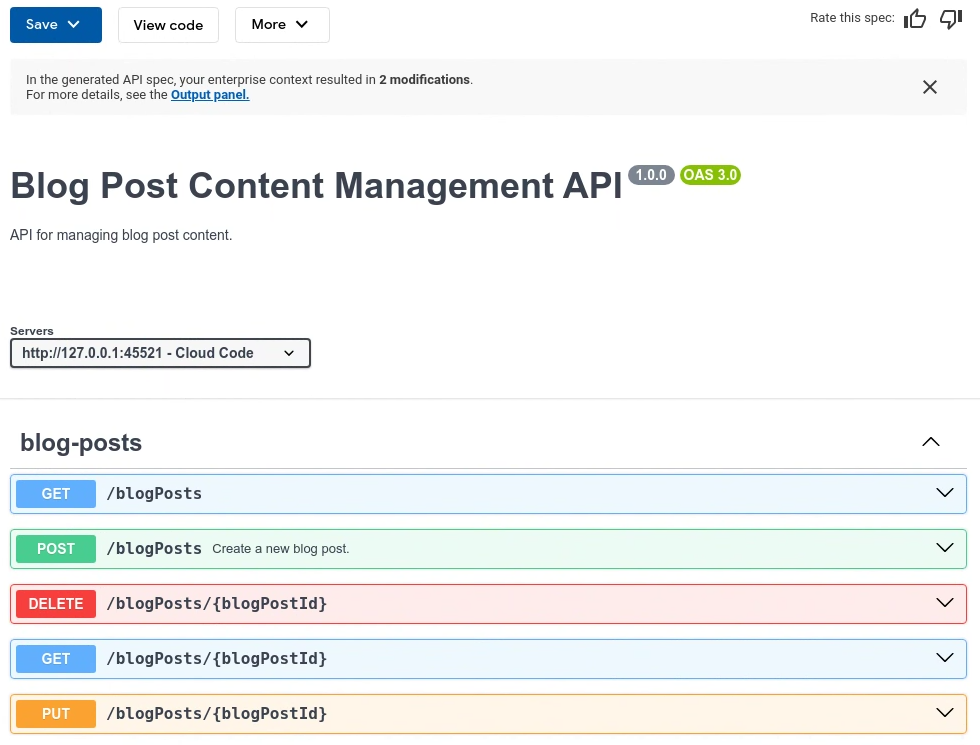Click the Blog Post Content Management API title

[x=316, y=186]
